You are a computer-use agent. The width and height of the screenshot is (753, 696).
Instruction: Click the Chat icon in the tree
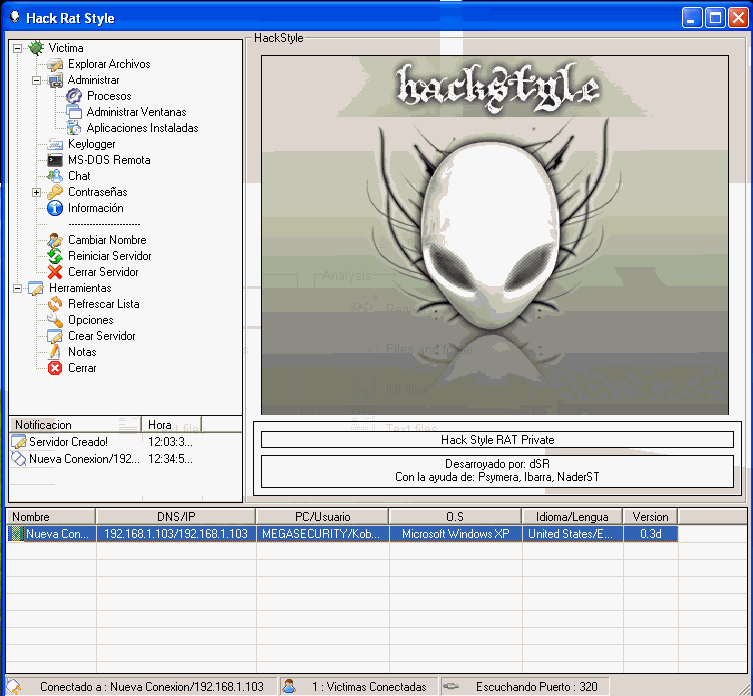point(55,176)
